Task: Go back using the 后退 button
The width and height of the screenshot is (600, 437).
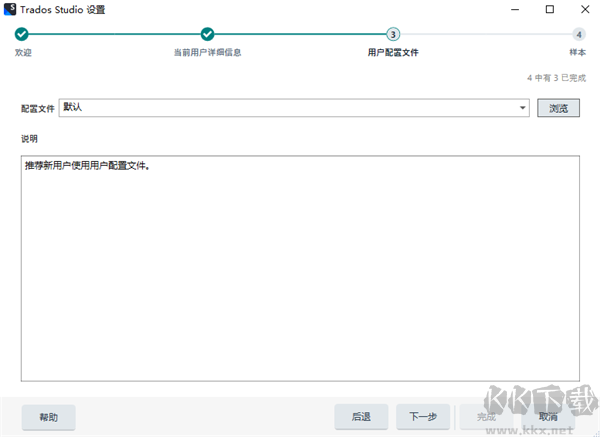Action: point(361,417)
